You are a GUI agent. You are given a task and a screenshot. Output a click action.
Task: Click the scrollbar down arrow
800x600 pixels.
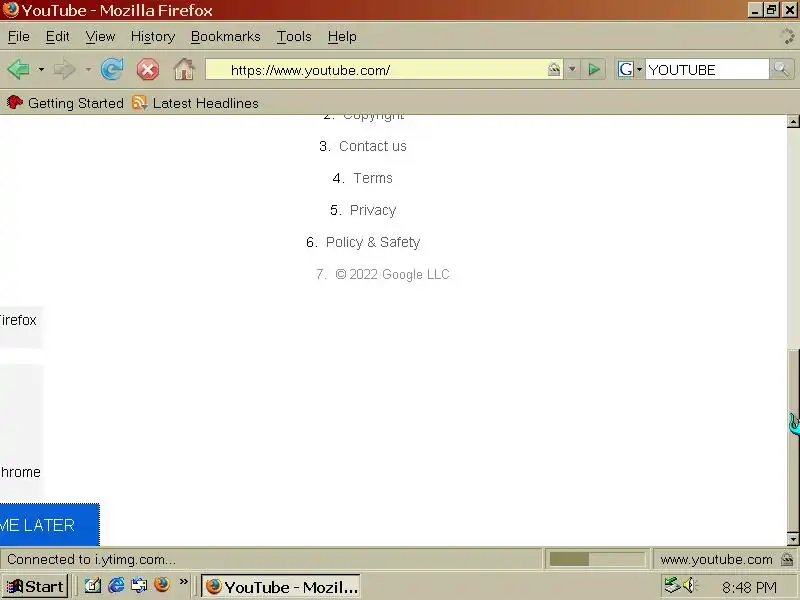pyautogui.click(x=793, y=539)
